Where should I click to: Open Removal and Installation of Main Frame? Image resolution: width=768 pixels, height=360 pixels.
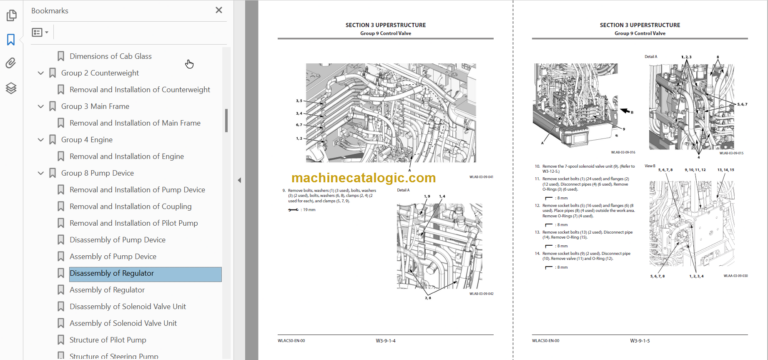135,123
